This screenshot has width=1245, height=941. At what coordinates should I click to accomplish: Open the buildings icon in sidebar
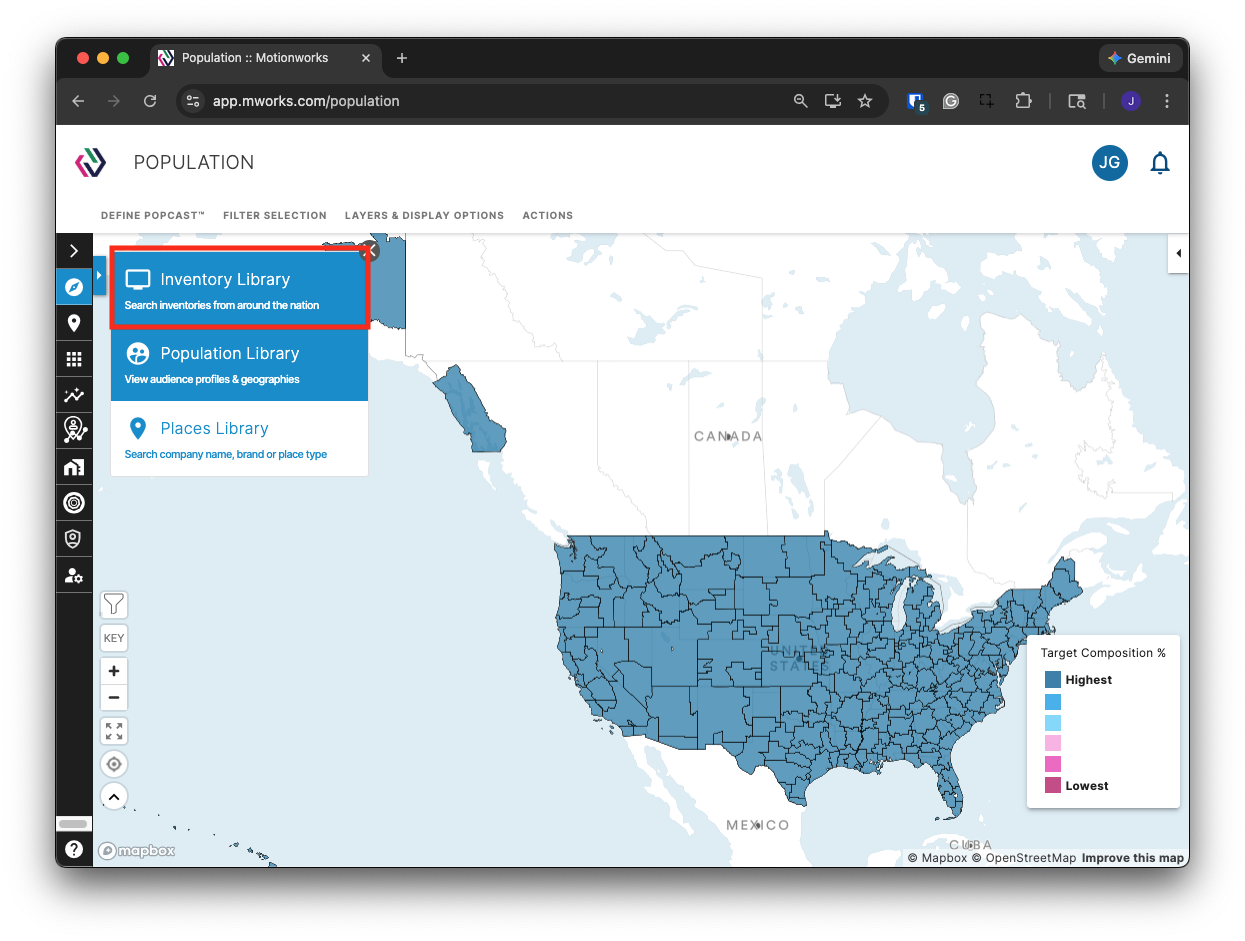pyautogui.click(x=74, y=467)
